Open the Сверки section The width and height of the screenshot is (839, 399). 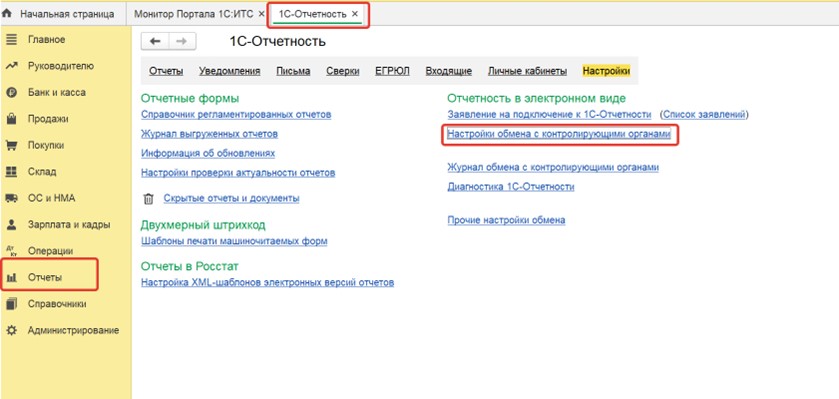[342, 71]
